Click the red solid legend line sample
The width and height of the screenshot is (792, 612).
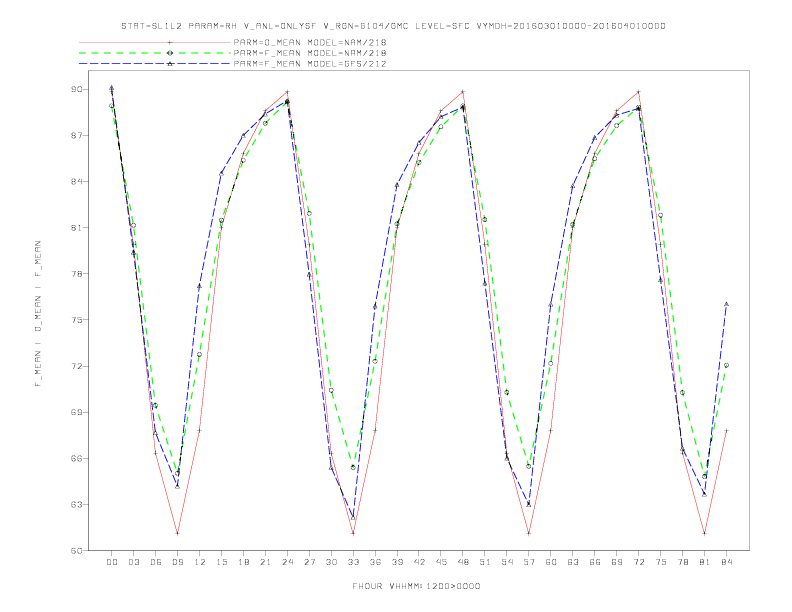point(155,42)
